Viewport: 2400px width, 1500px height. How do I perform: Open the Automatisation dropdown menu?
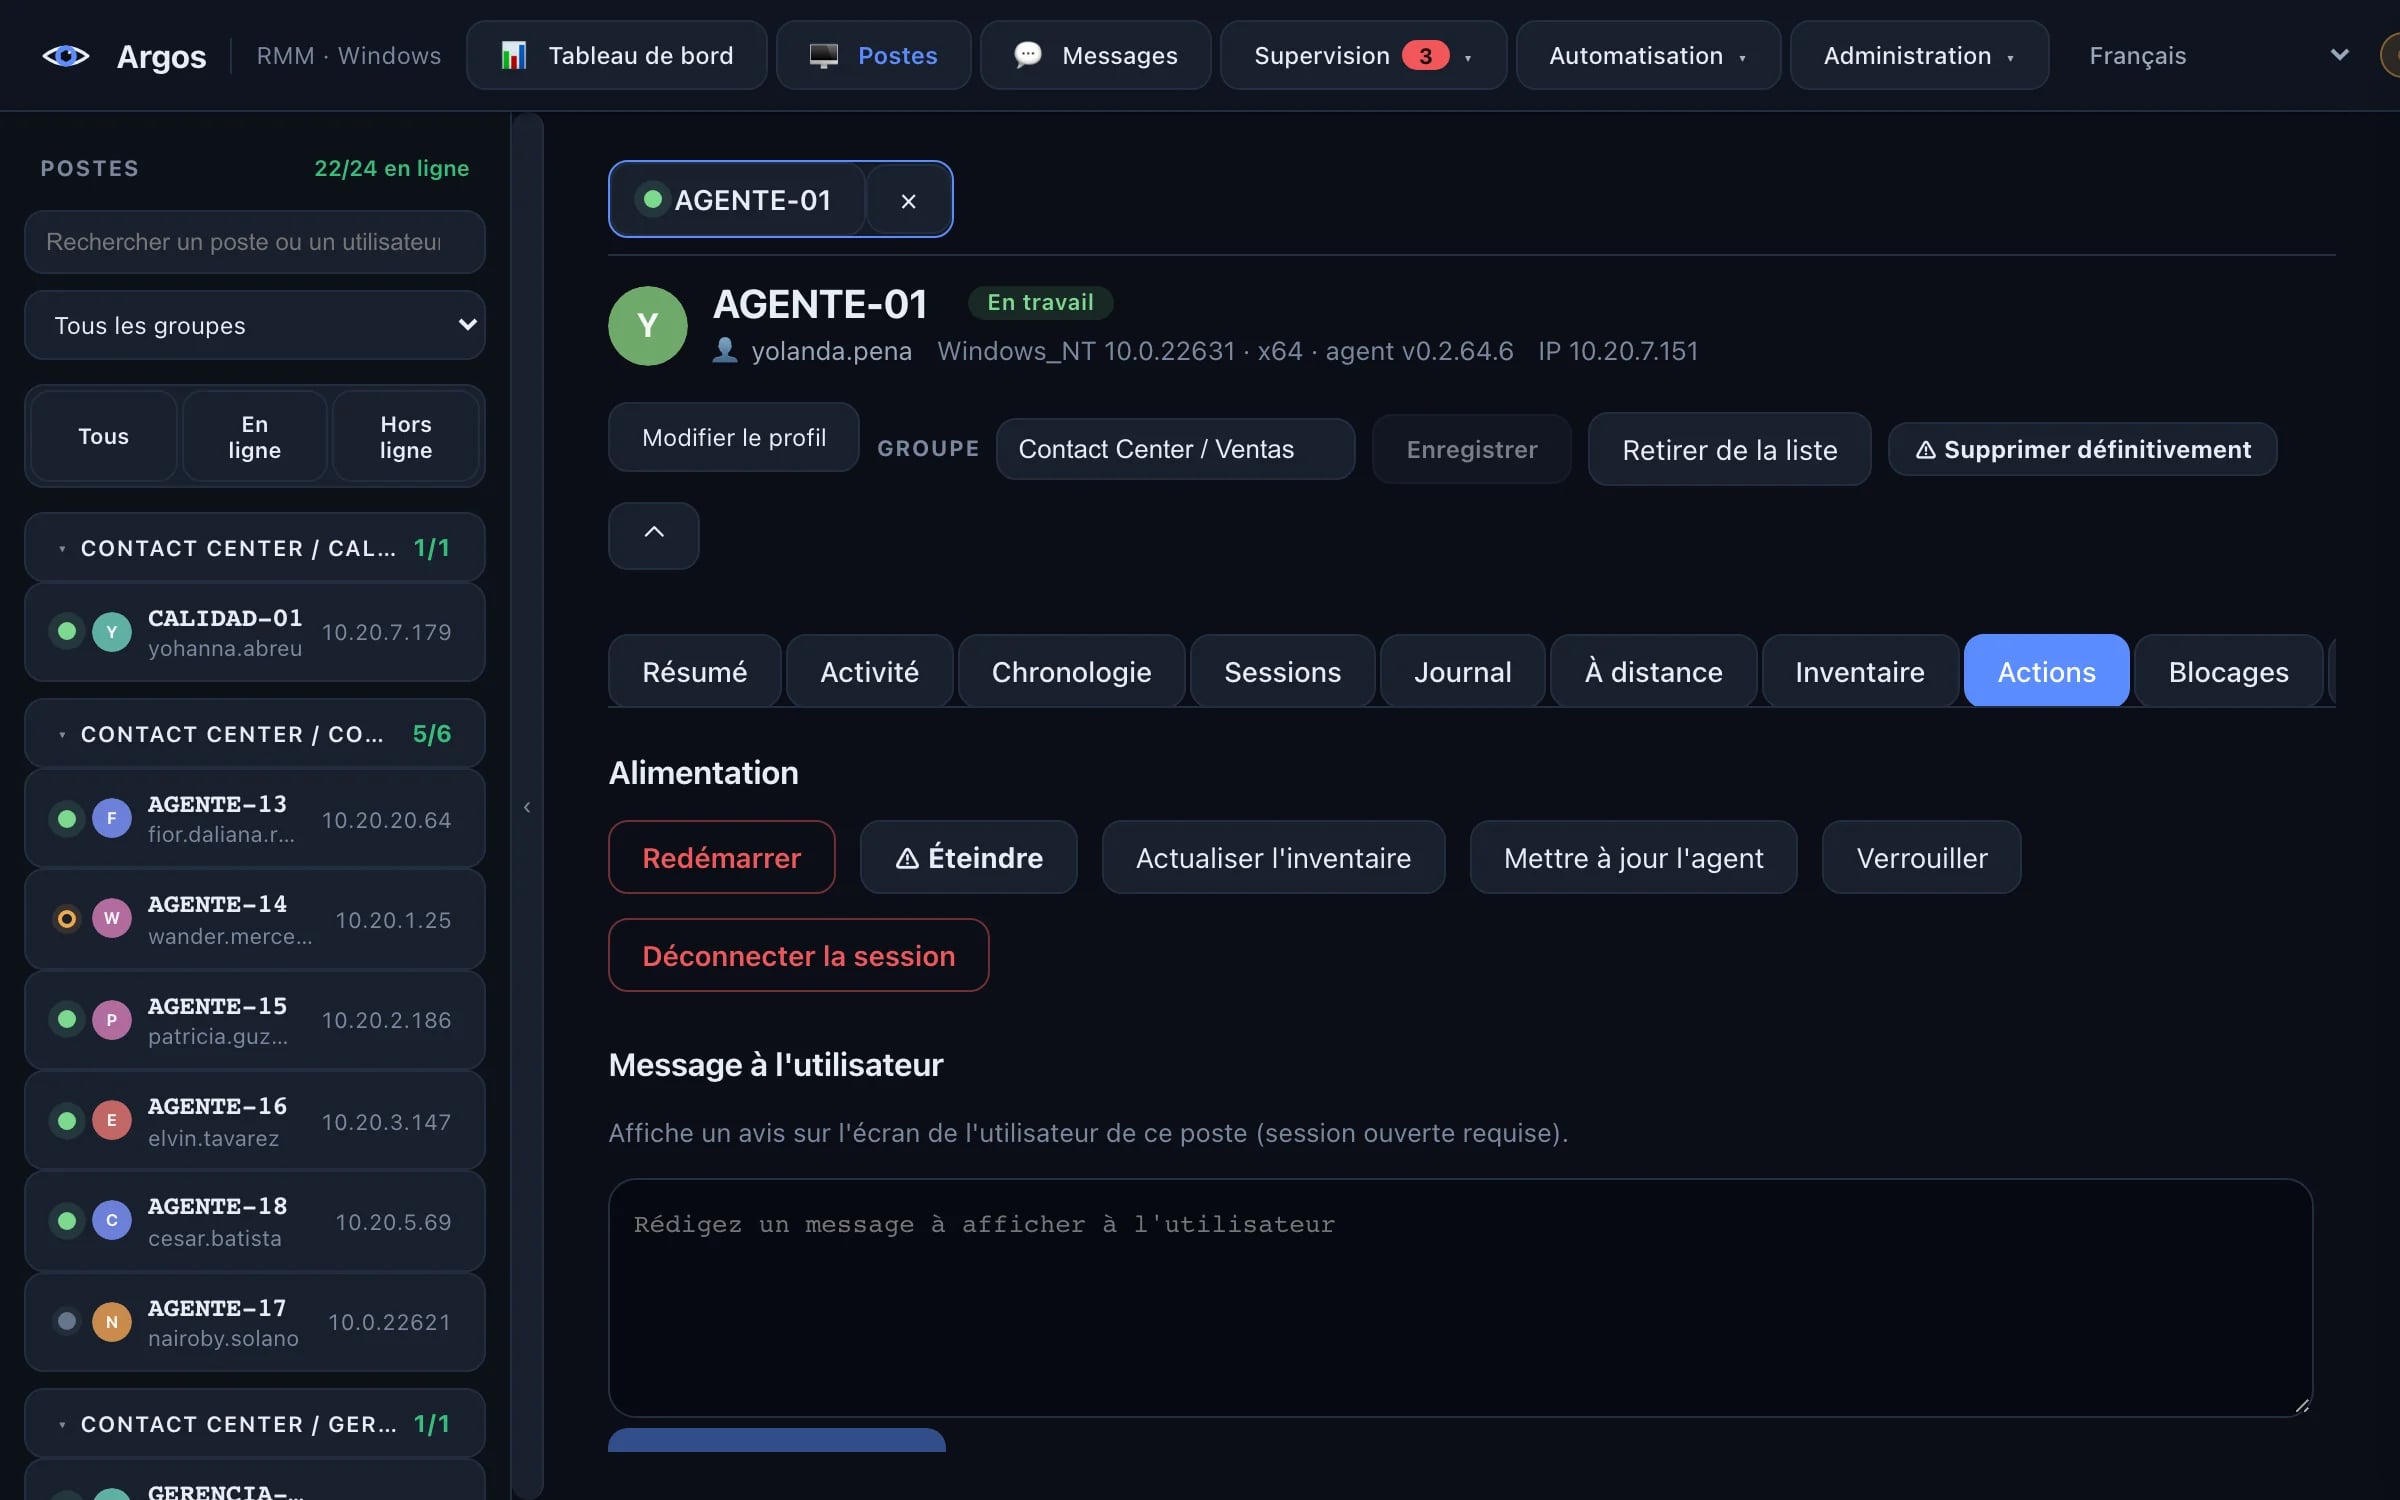[x=1648, y=55]
